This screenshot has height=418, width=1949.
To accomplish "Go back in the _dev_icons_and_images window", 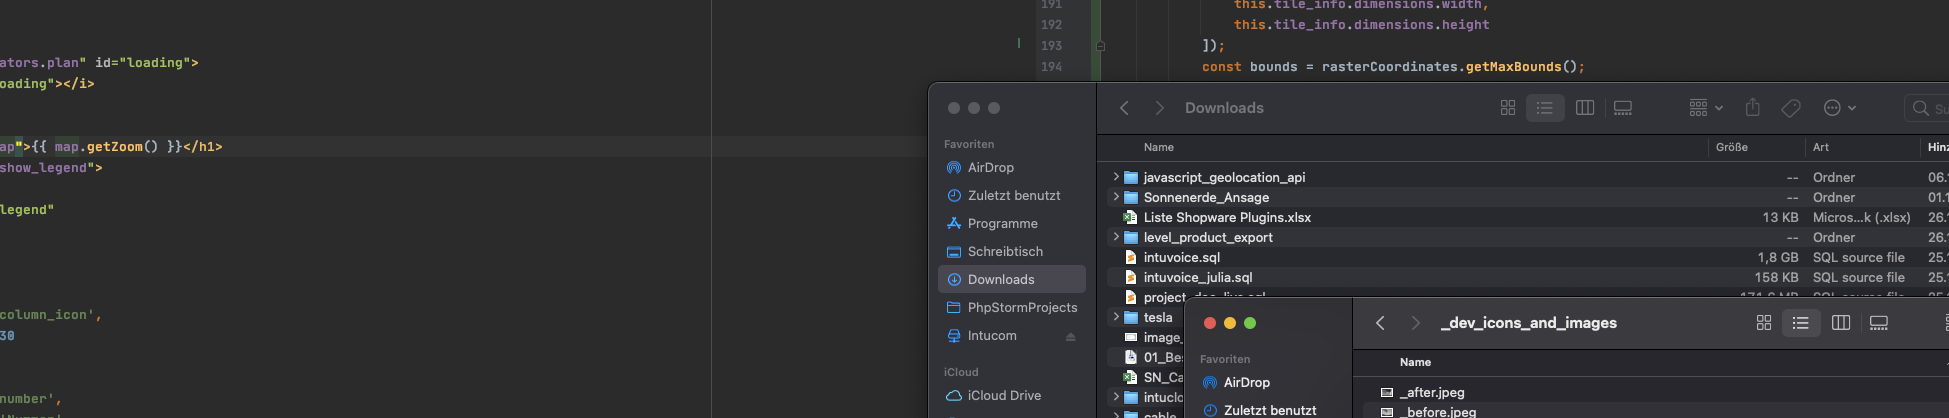I will tap(1381, 323).
